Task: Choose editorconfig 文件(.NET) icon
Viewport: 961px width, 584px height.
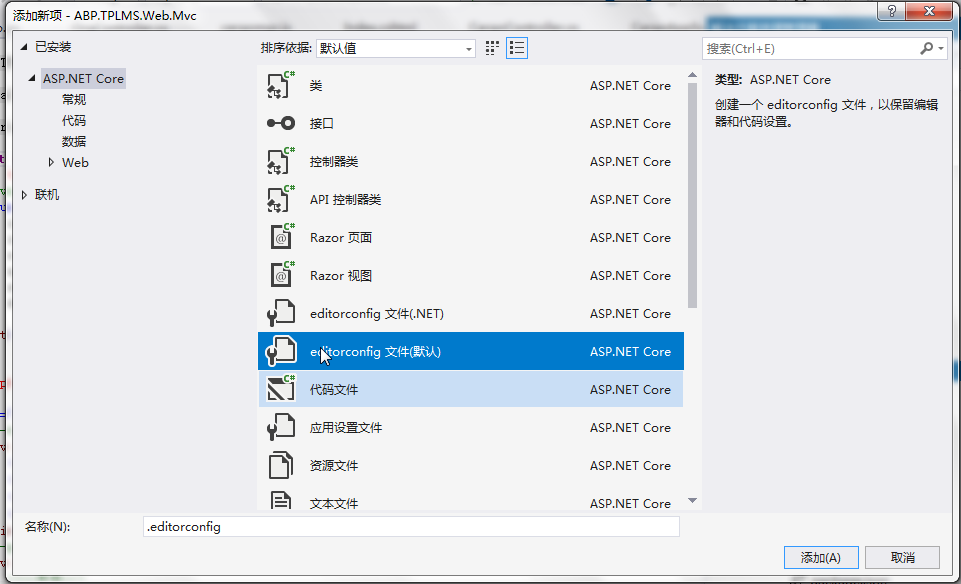Action: tap(281, 313)
